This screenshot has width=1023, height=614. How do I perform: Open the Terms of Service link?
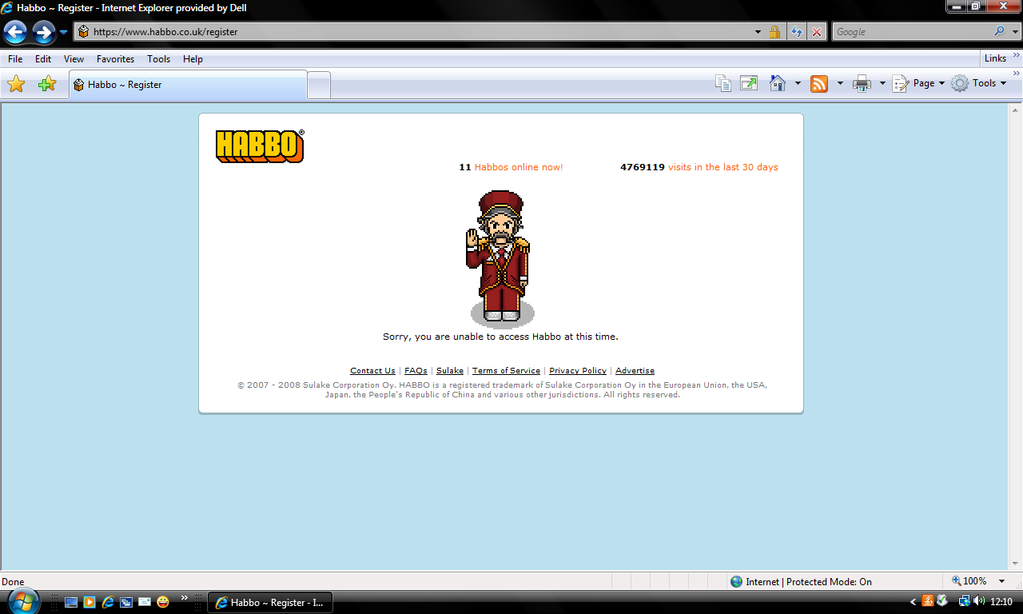(506, 371)
